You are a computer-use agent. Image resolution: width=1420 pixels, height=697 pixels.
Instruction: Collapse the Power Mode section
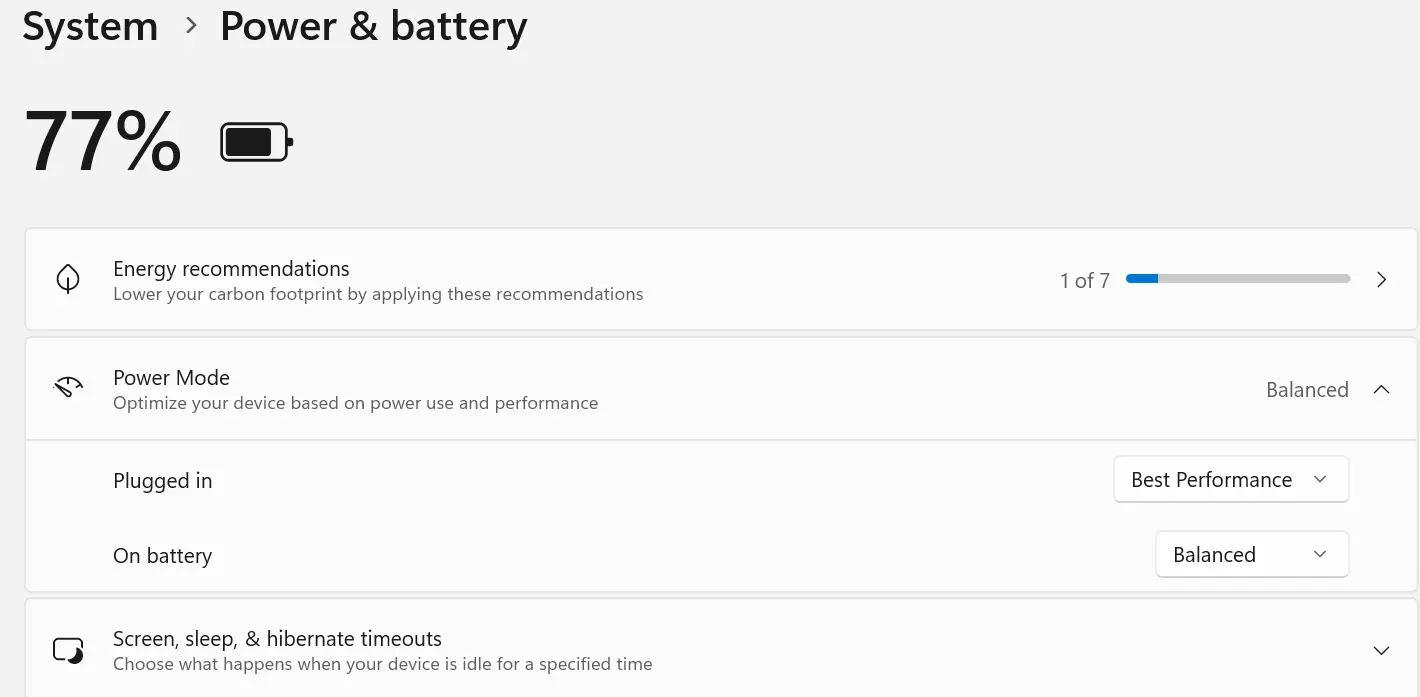pyautogui.click(x=1382, y=389)
